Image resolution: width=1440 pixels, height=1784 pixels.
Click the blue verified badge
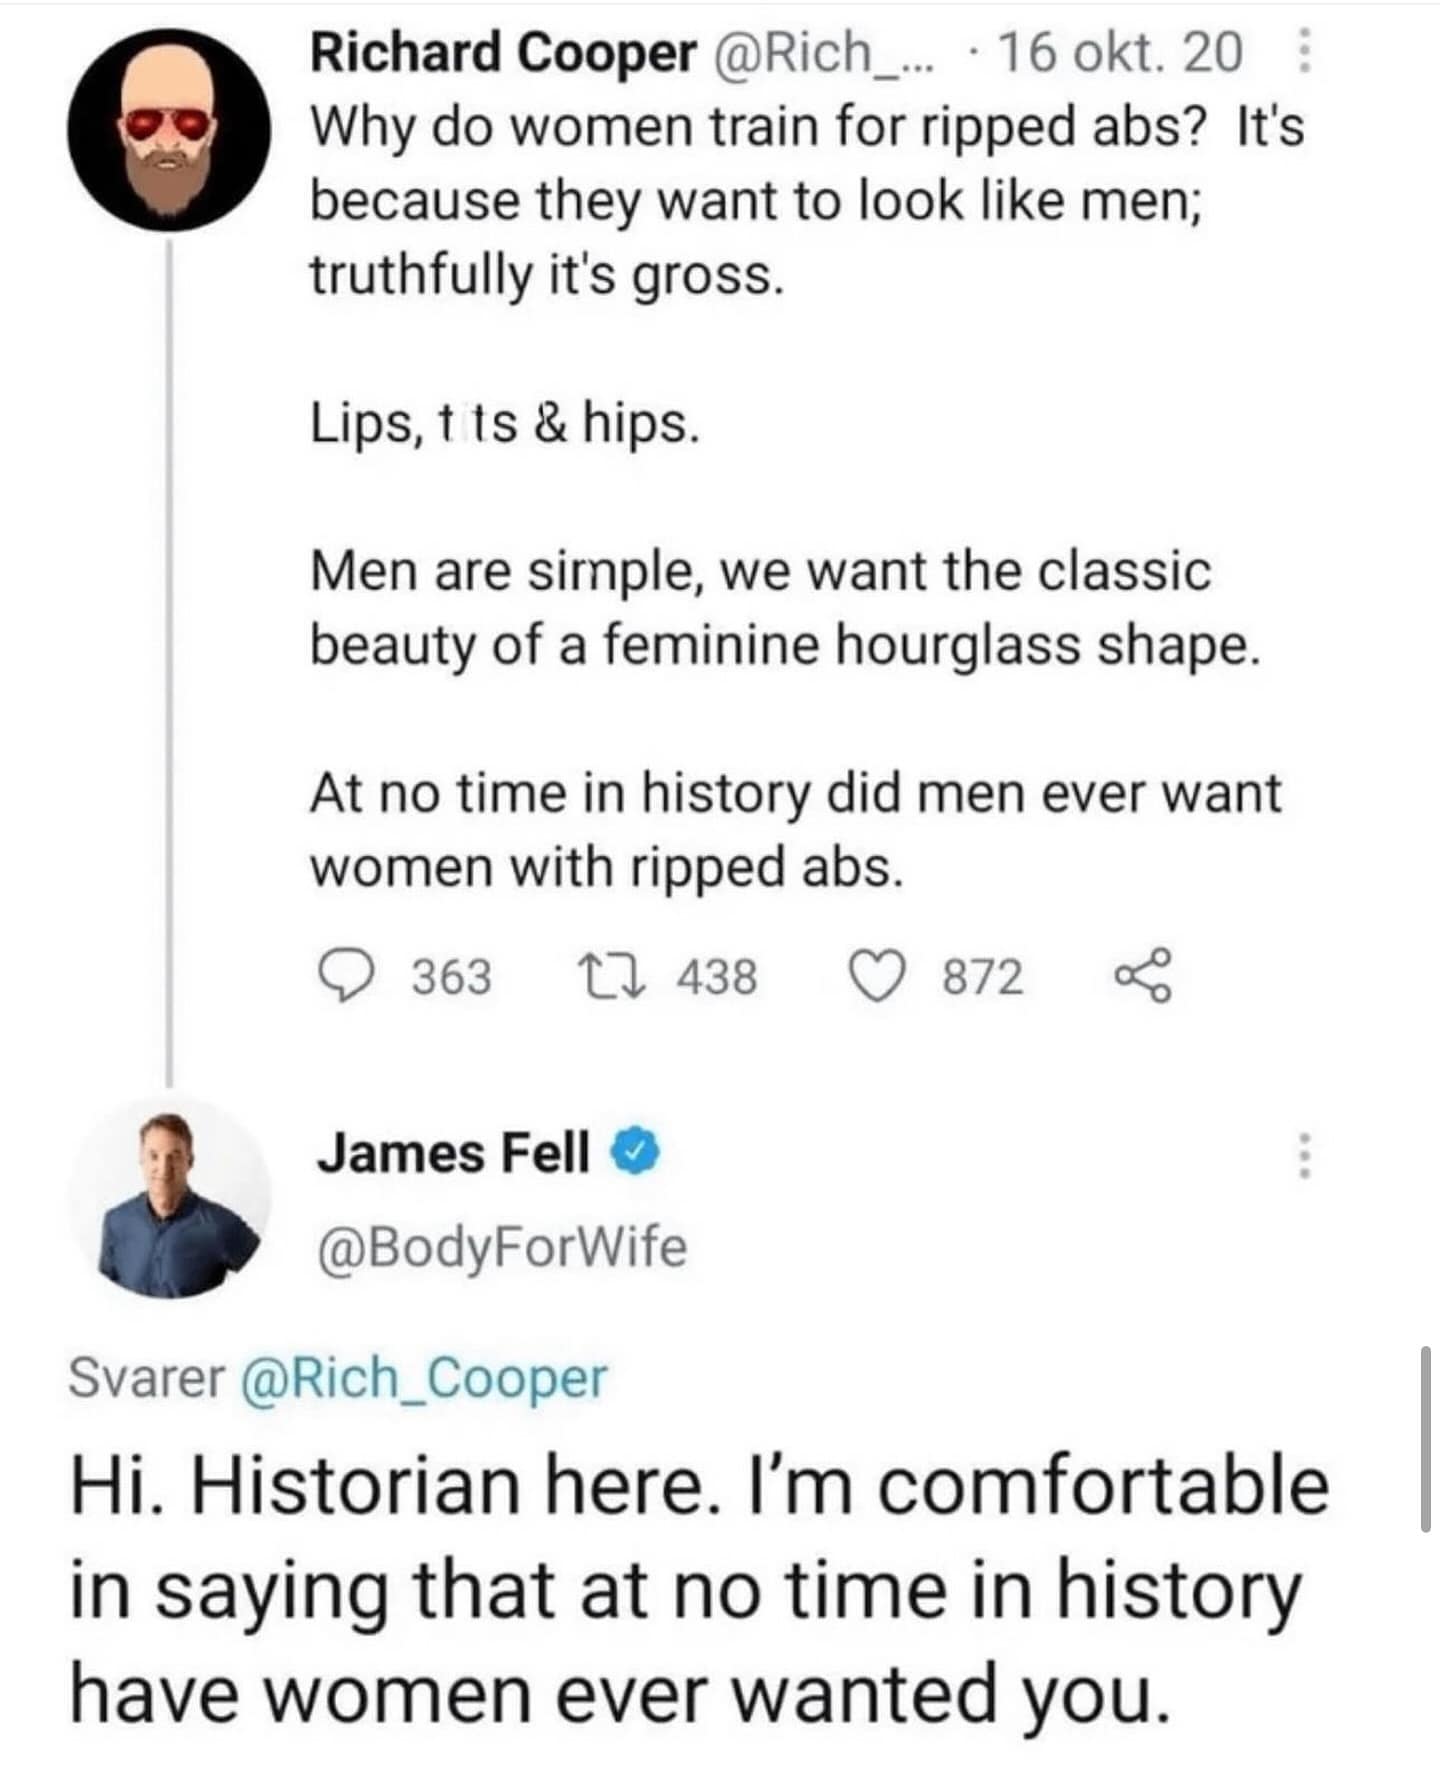coord(636,1154)
